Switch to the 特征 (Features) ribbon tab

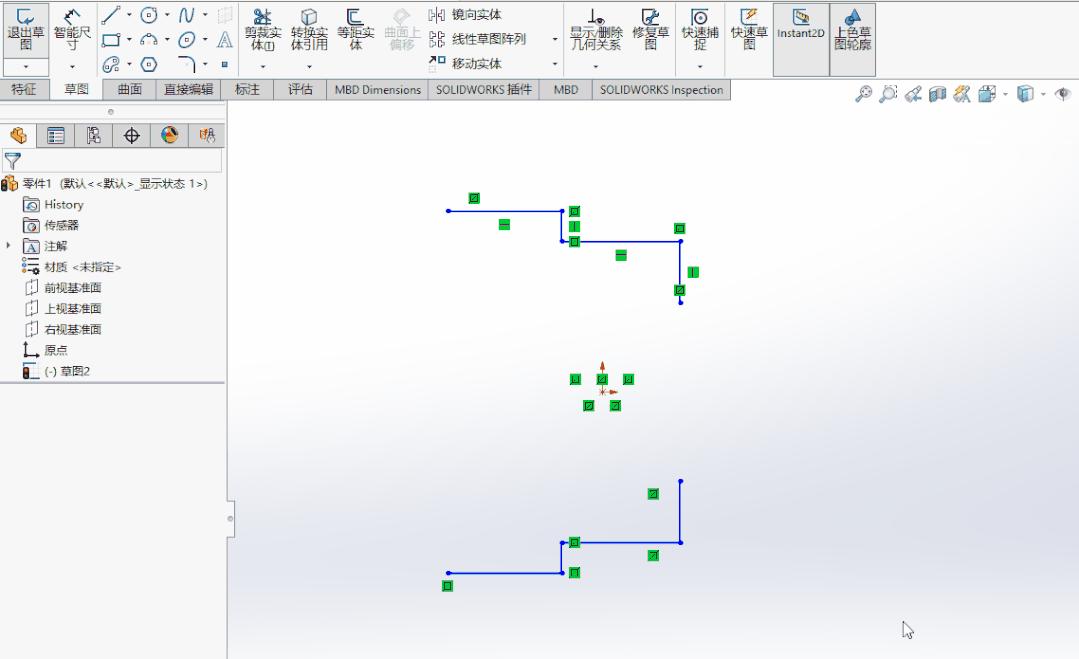point(26,89)
